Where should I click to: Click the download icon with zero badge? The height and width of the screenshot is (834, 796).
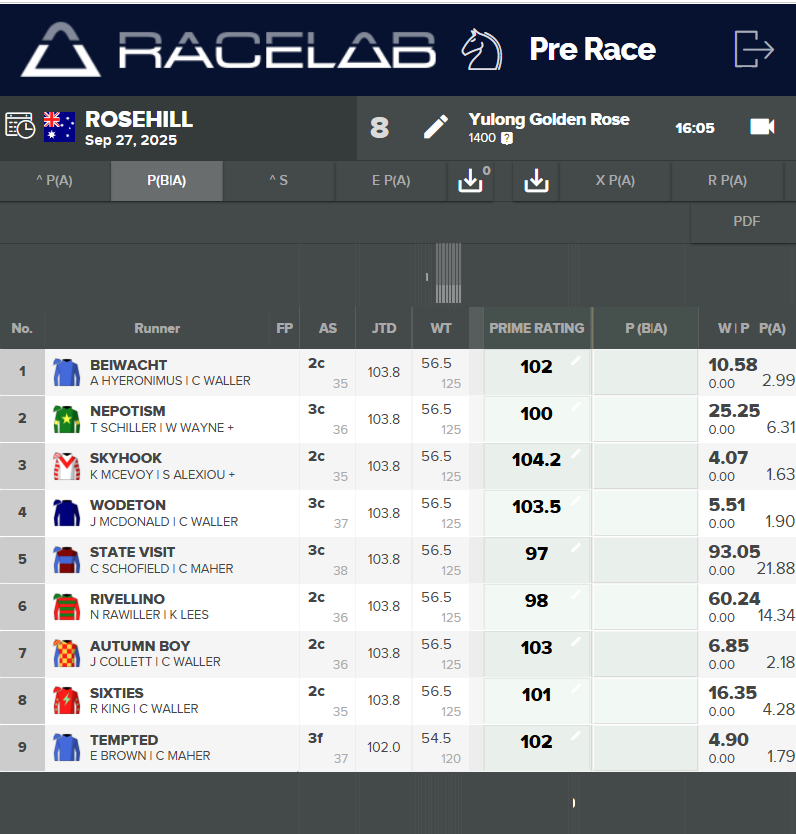click(470, 181)
